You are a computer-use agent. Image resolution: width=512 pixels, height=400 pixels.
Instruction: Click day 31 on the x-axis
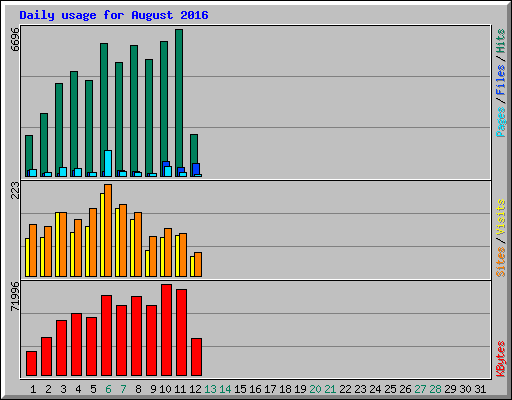(x=480, y=389)
